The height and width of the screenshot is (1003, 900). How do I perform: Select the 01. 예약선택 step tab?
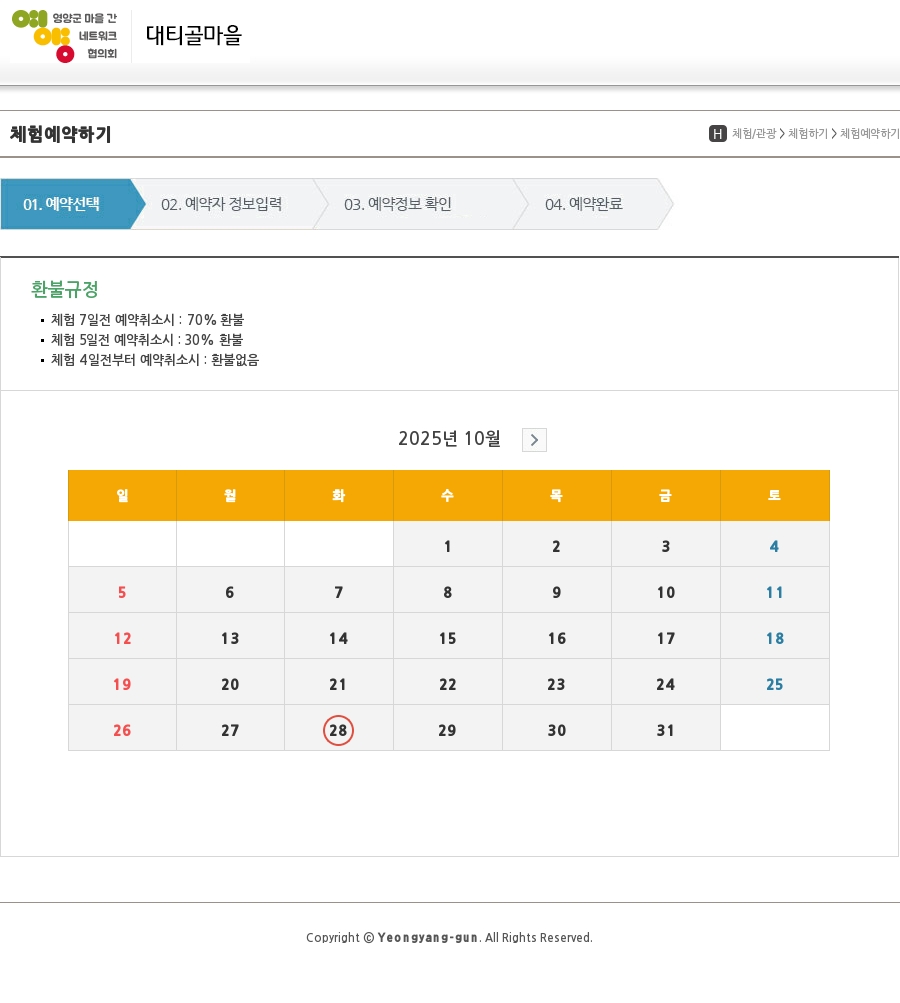point(64,204)
